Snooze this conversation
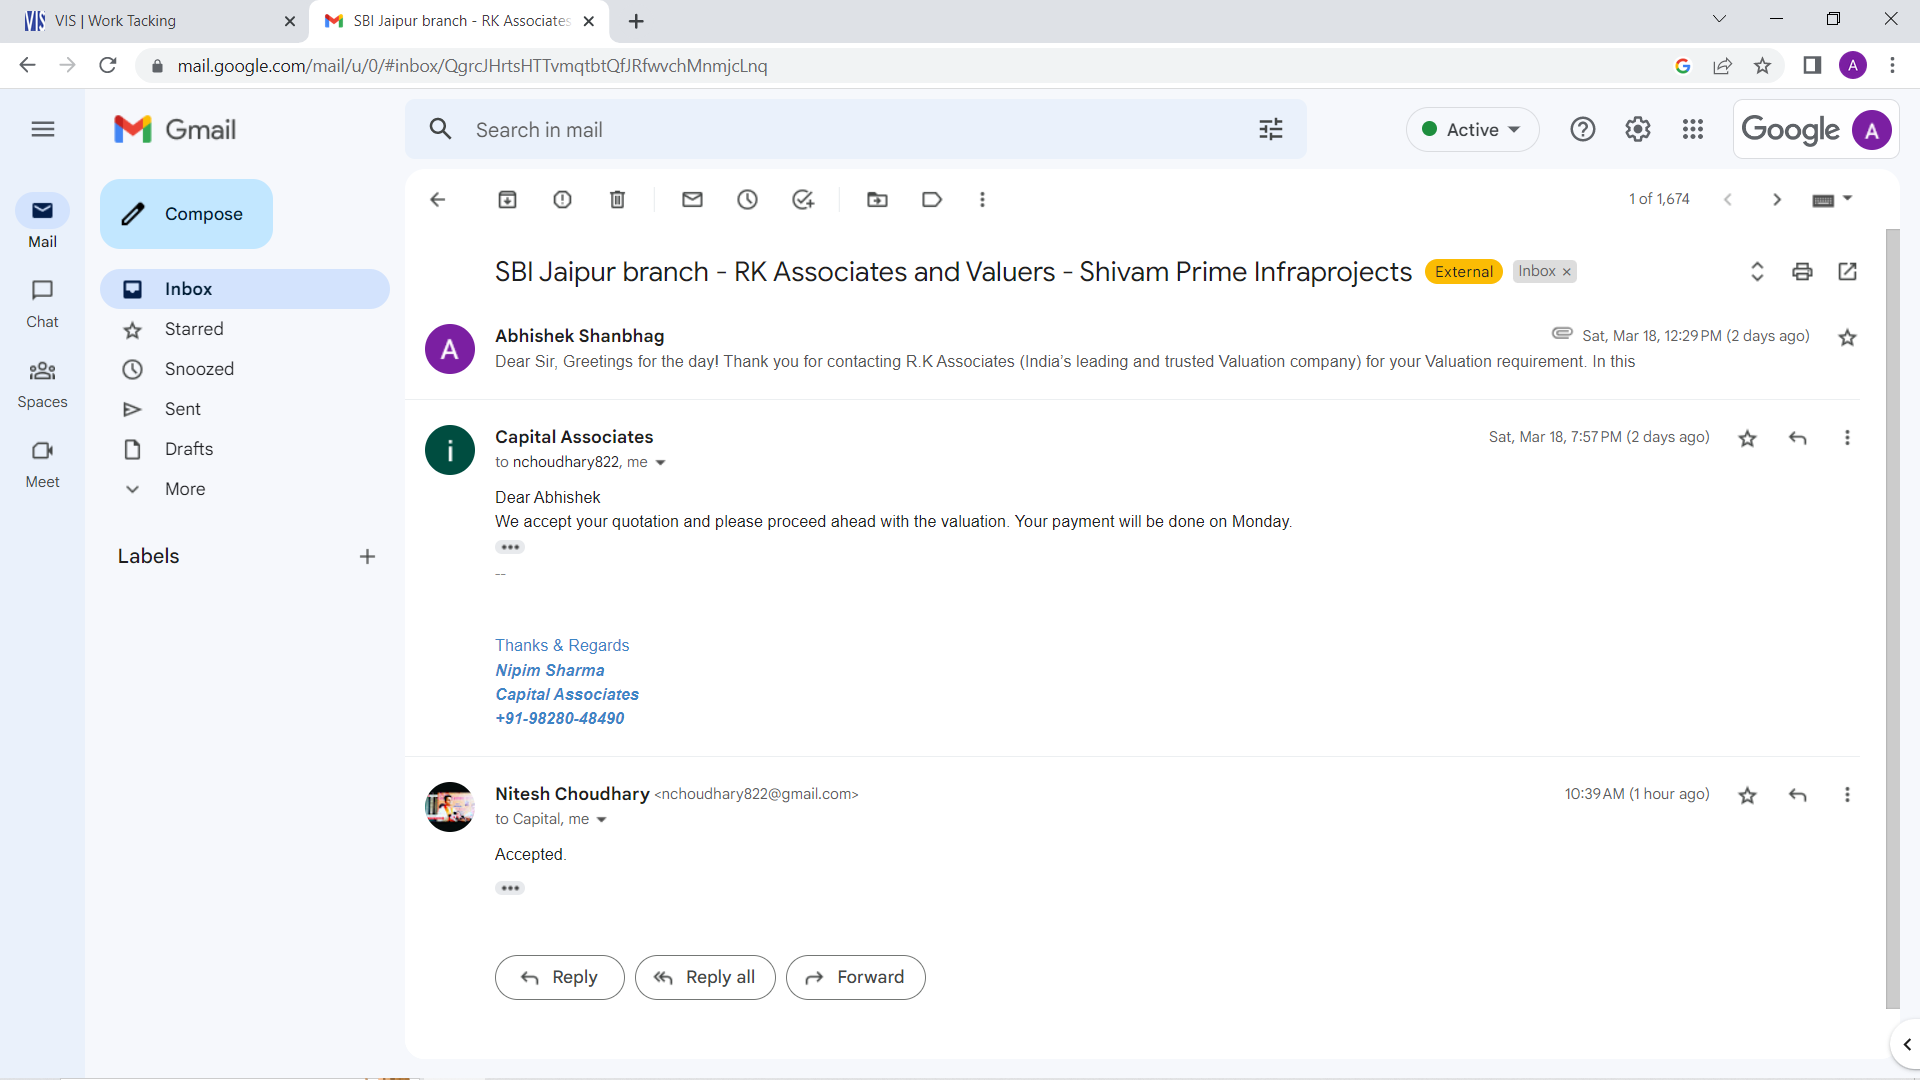Screen dimensions: 1920x1080 (747, 199)
